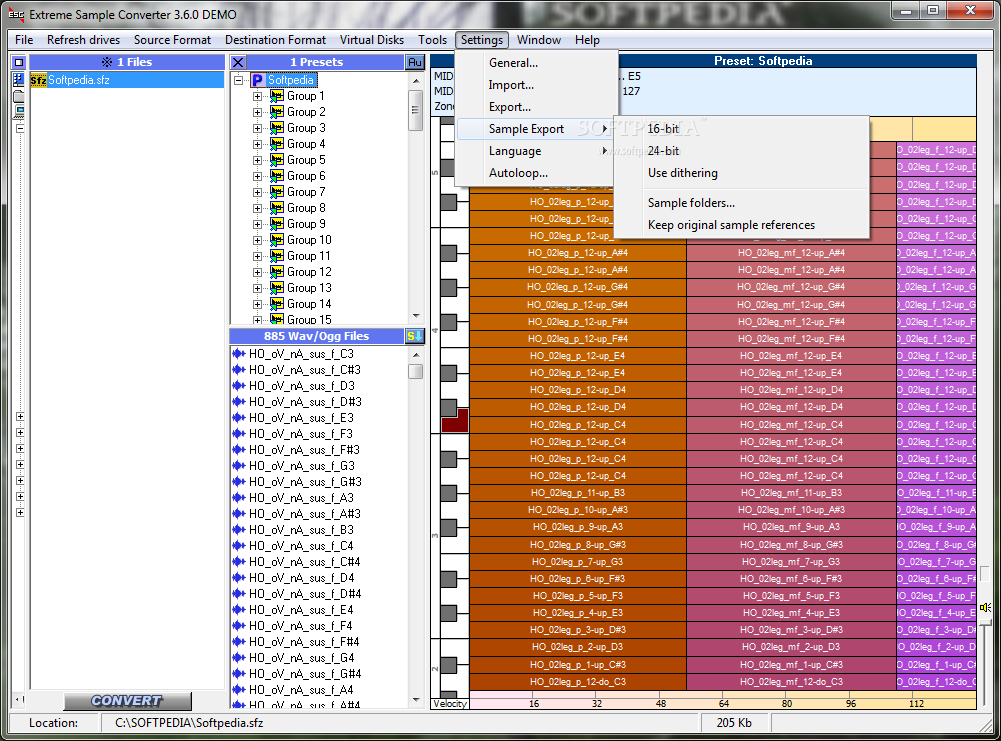Click waveform icon of HO_oV_nA_sus_f_A4

(x=239, y=689)
